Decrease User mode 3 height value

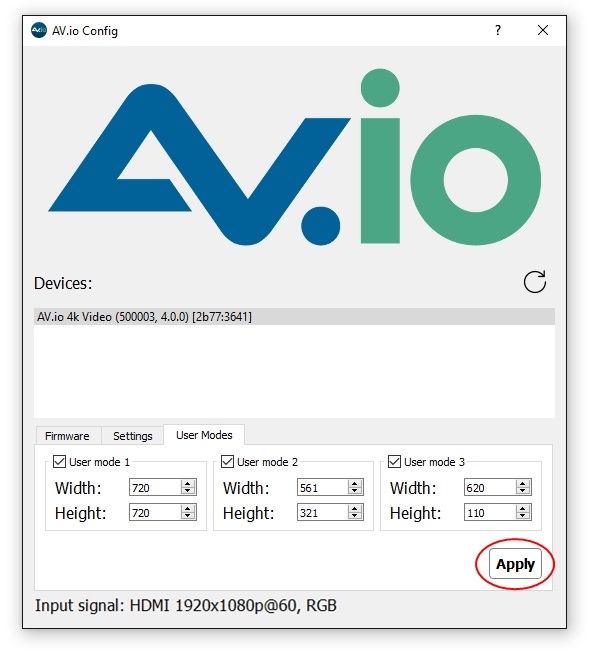523,516
